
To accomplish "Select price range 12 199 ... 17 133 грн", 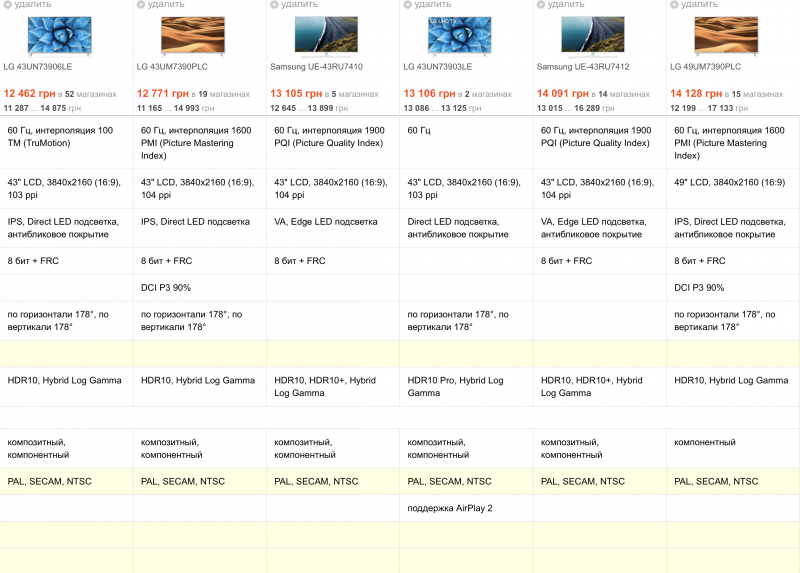I will (709, 108).
